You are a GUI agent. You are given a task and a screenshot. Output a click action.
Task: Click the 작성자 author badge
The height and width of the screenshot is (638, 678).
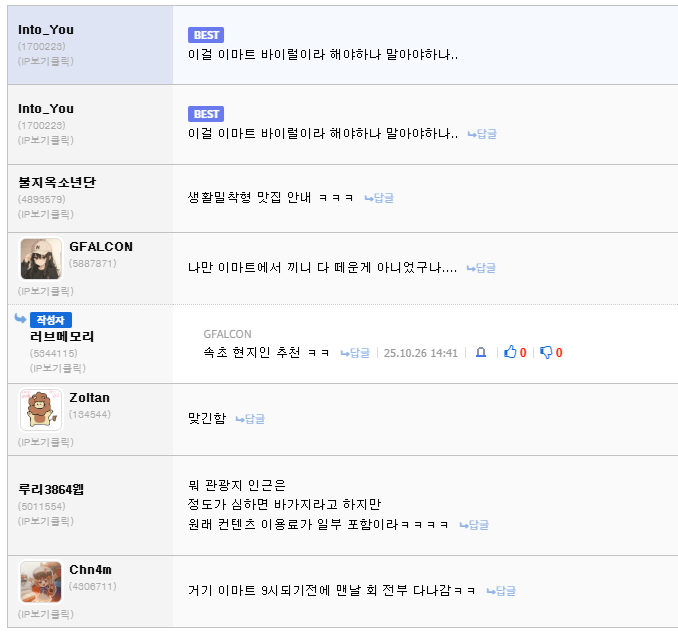coord(50,320)
